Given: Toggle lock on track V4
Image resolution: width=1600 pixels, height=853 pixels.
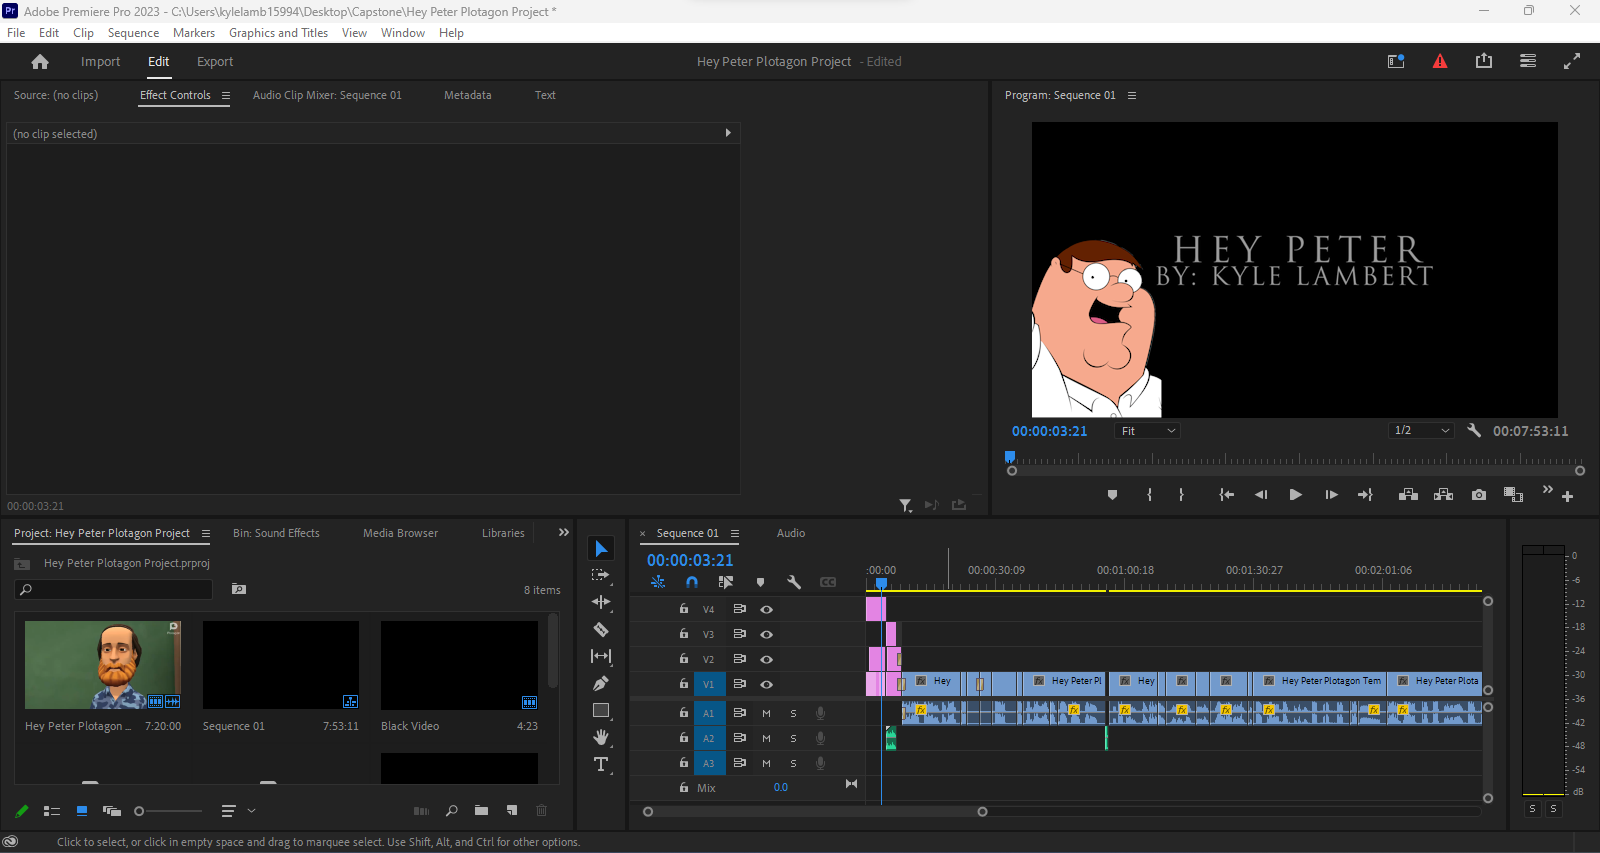Looking at the screenshot, I should 684,609.
